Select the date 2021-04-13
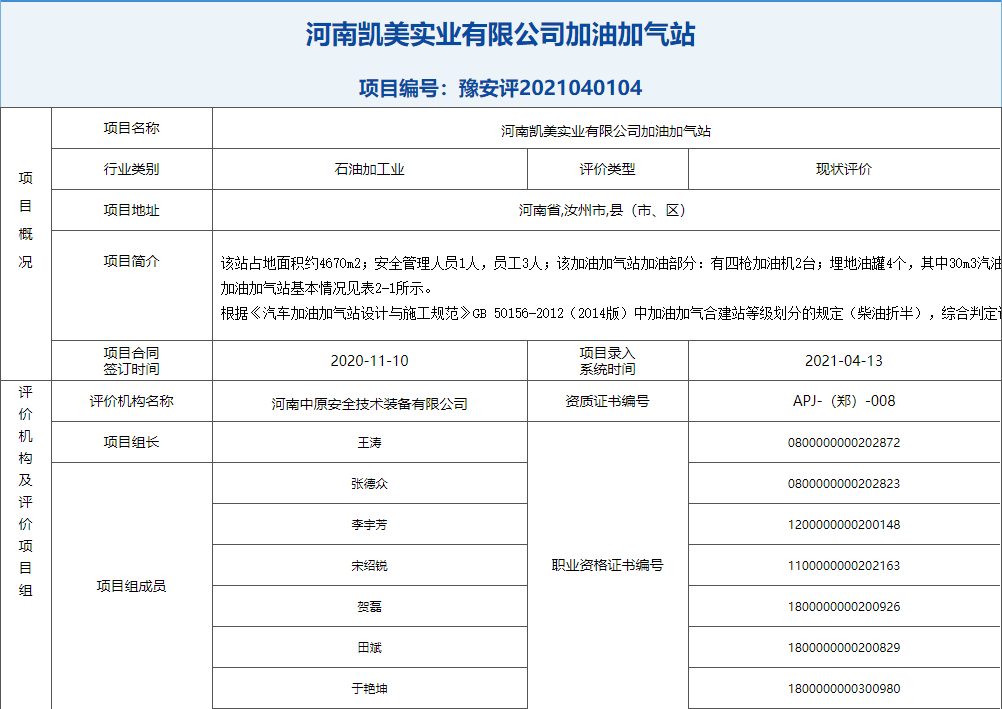 pyautogui.click(x=844, y=361)
